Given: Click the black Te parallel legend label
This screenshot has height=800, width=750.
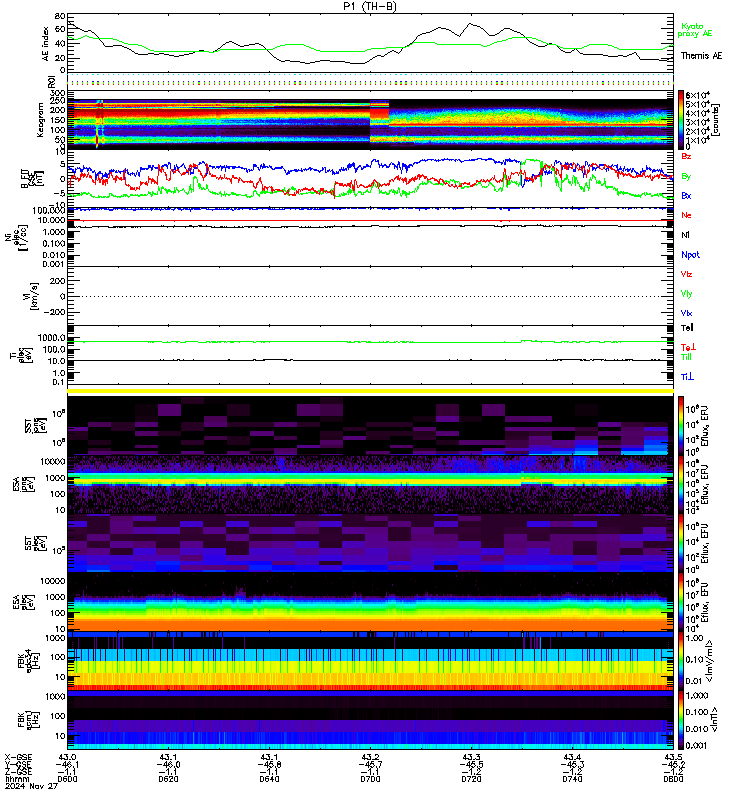Looking at the screenshot, I should click(x=687, y=328).
